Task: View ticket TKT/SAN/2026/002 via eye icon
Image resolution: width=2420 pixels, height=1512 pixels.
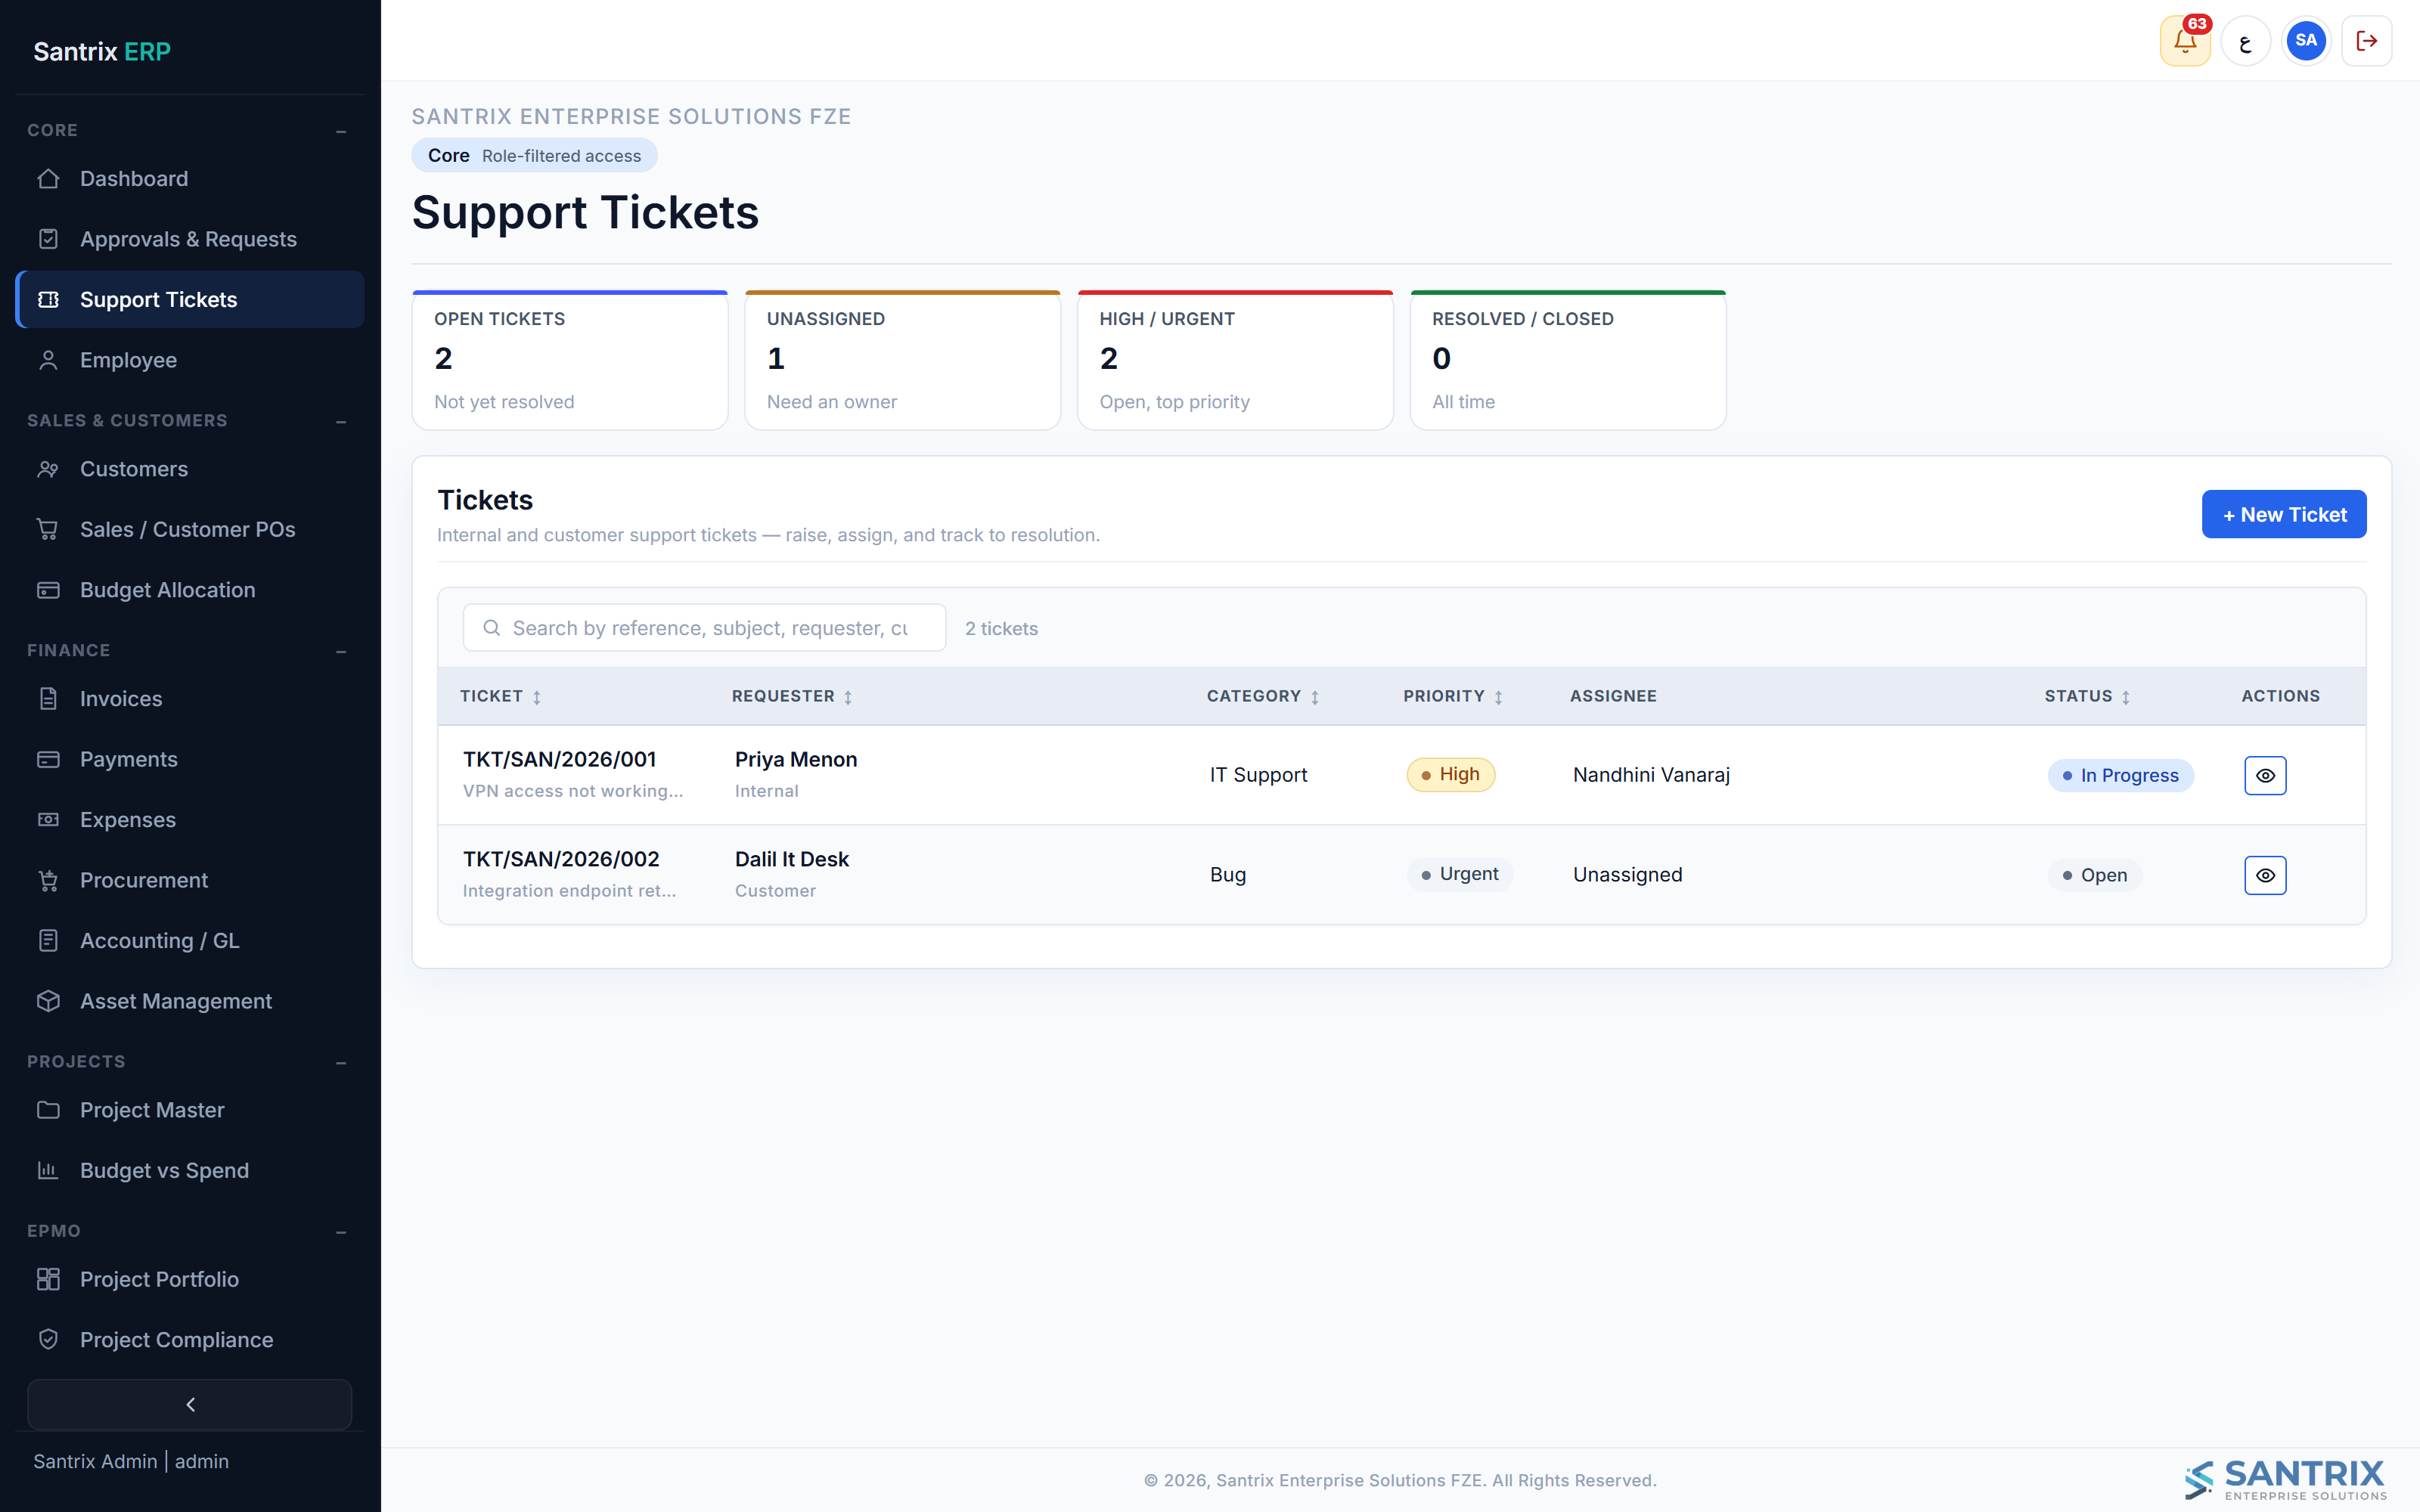Action: pyautogui.click(x=2265, y=875)
